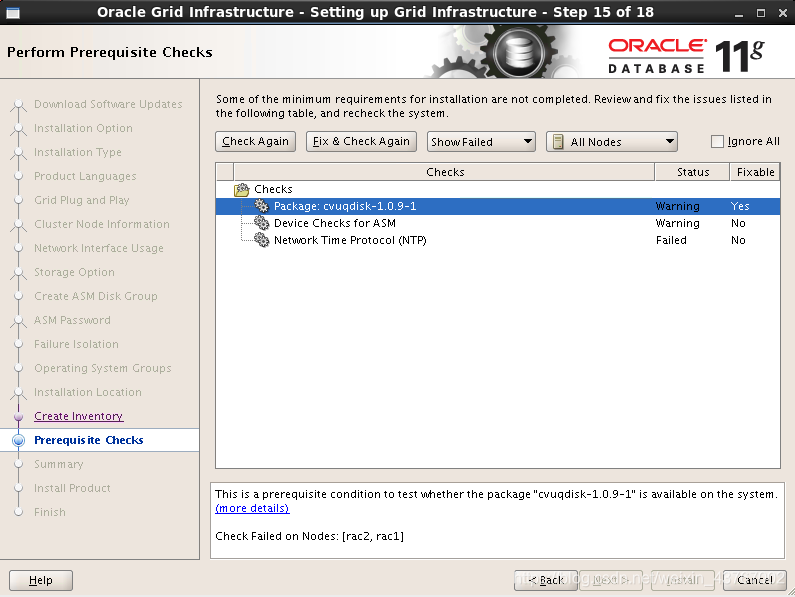Click the Cluster Node Information step
This screenshot has height=597, width=795.
point(101,224)
